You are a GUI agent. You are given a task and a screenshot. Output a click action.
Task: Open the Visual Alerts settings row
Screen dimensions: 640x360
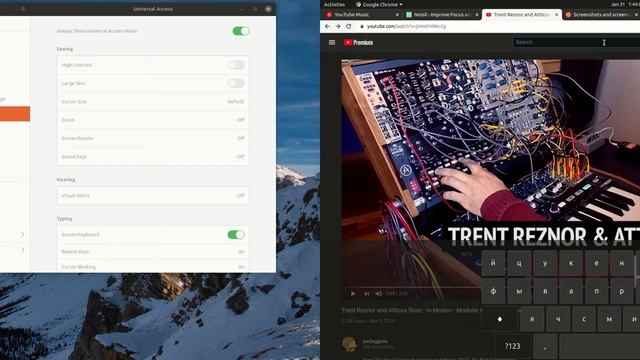click(153, 196)
